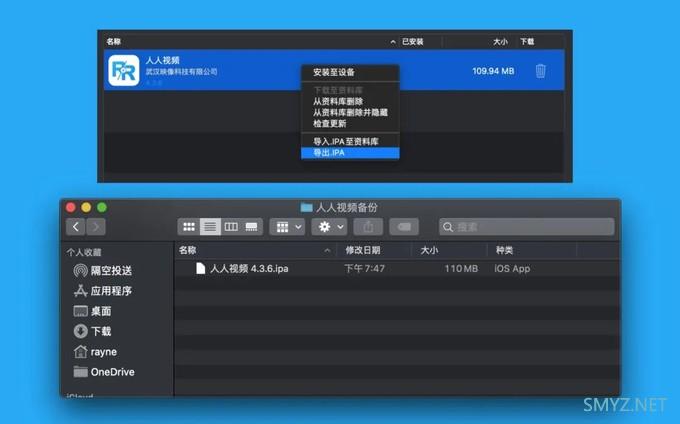Viewport: 680px width, 424px height.
Task: Click the ipa file document icon
Action: [x=200, y=268]
